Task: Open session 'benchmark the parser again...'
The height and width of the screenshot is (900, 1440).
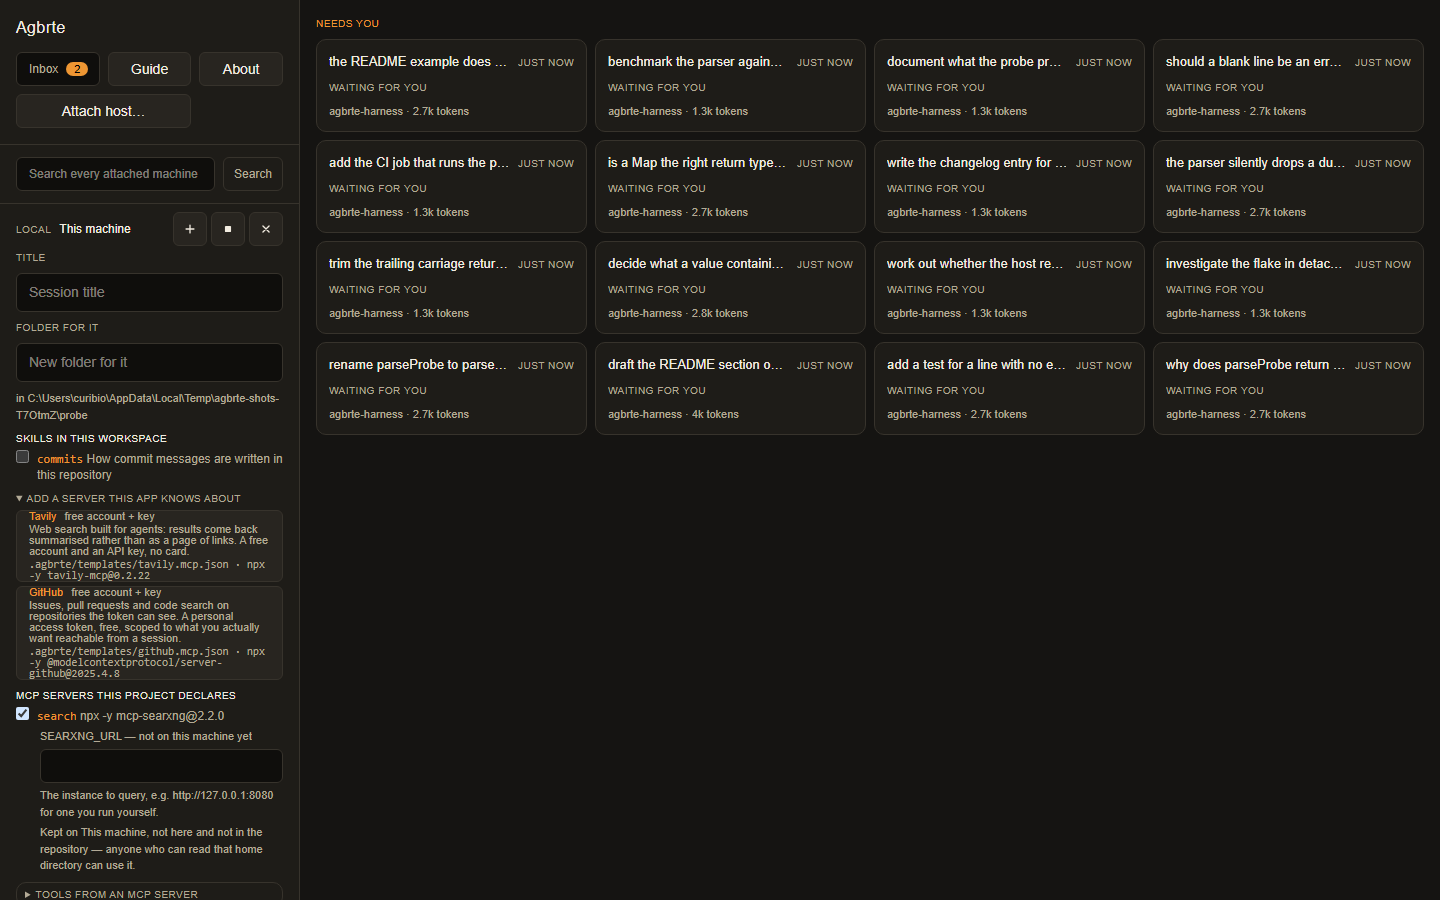Action: [730, 86]
